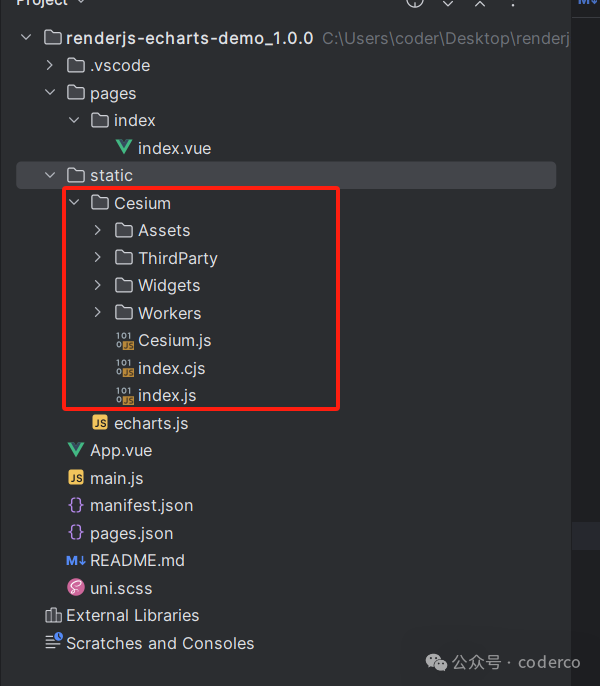600x686 pixels.
Task: Click the Scratches and Consoles icon
Action: [x=54, y=643]
